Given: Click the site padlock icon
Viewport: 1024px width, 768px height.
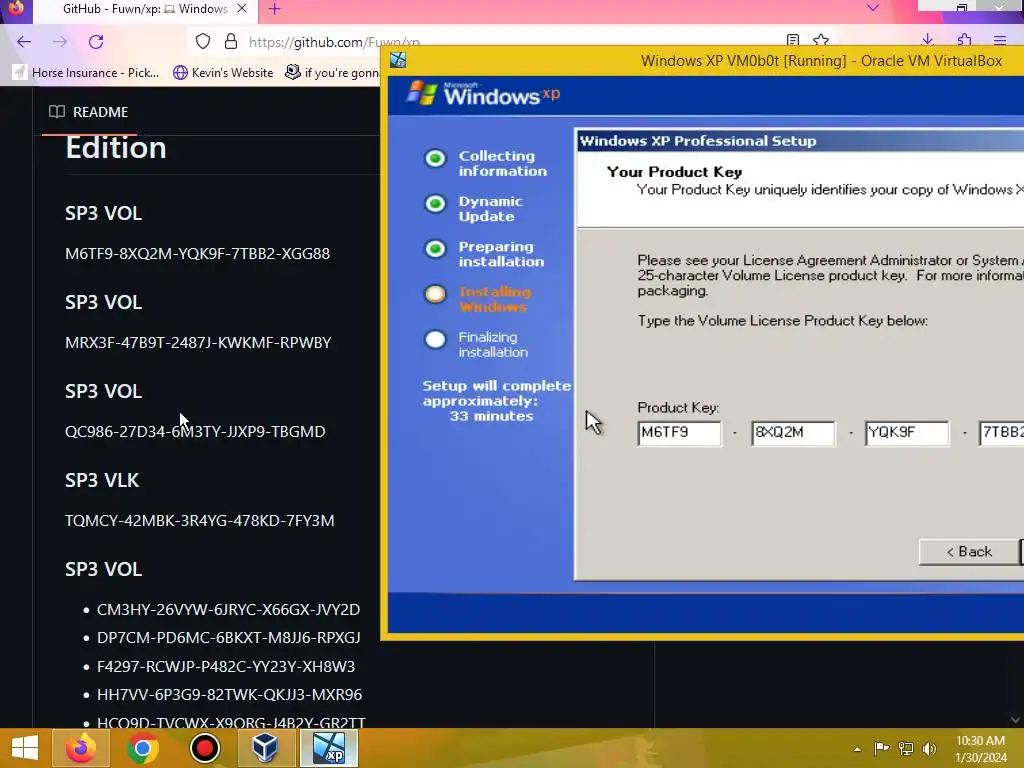Looking at the screenshot, I should pyautogui.click(x=231, y=42).
